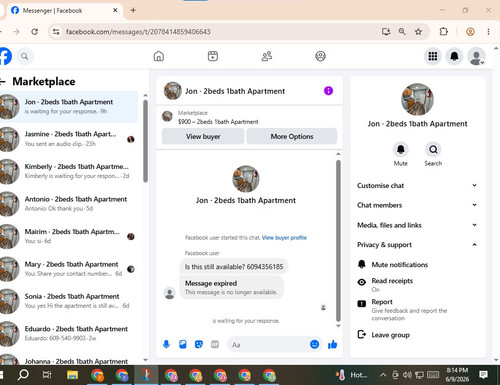
Task: Open the profile circle icon in top navigation
Action: pyautogui.click(x=320, y=56)
